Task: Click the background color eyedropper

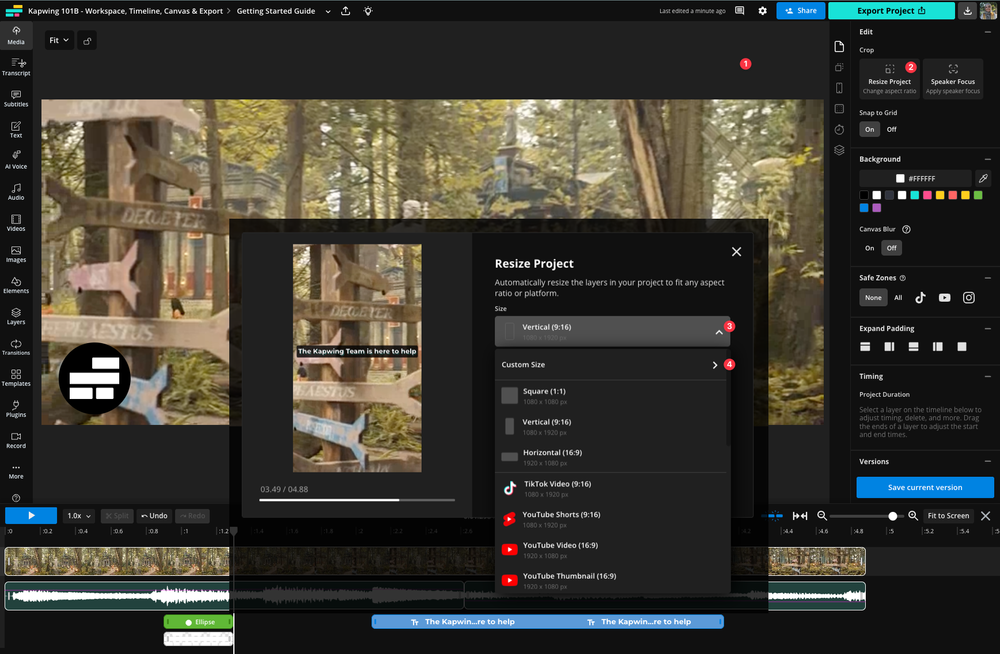Action: (983, 177)
